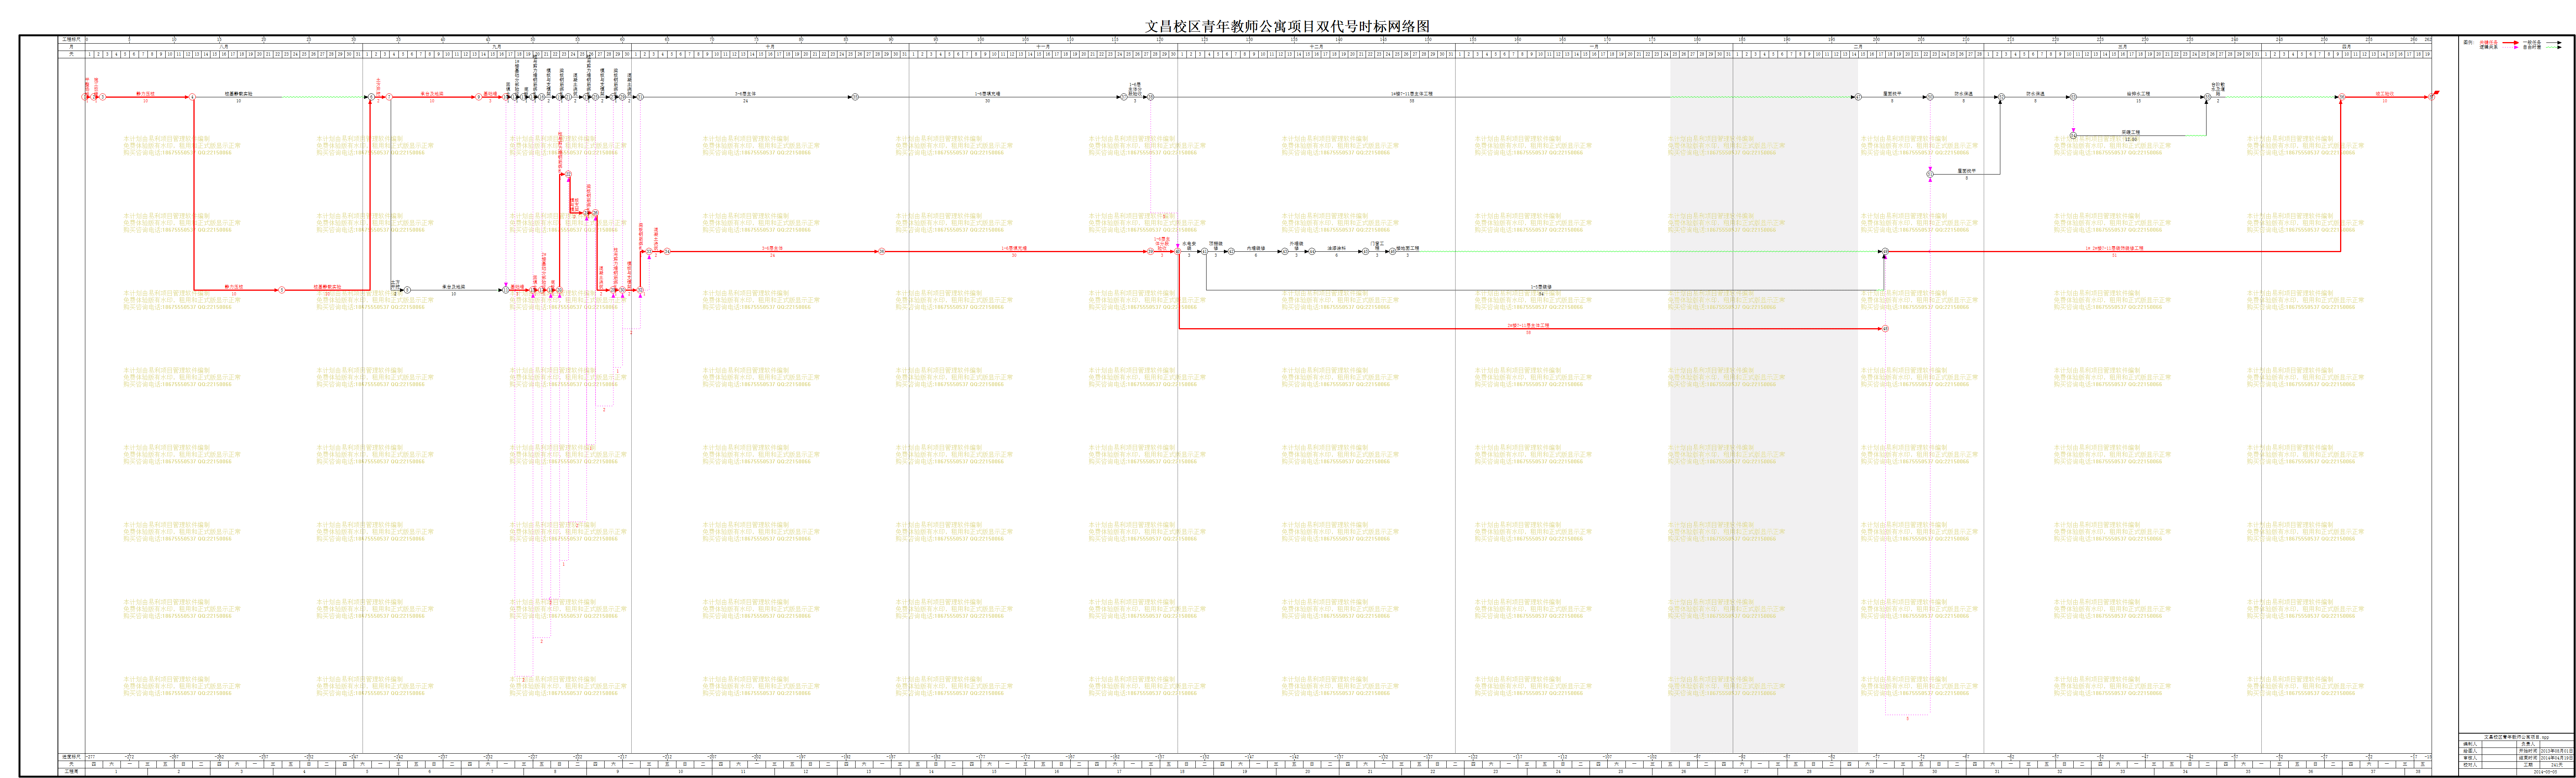Select node 48 ending 2#楼7~11层主体工程
2576x778 pixels.
click(x=1885, y=329)
